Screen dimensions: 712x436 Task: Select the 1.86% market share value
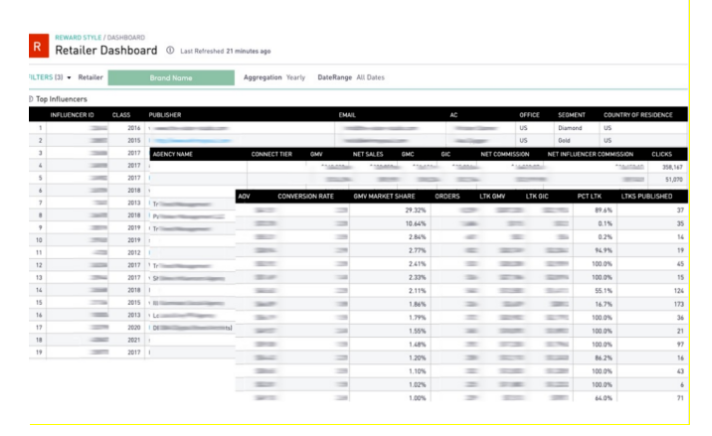(417, 304)
